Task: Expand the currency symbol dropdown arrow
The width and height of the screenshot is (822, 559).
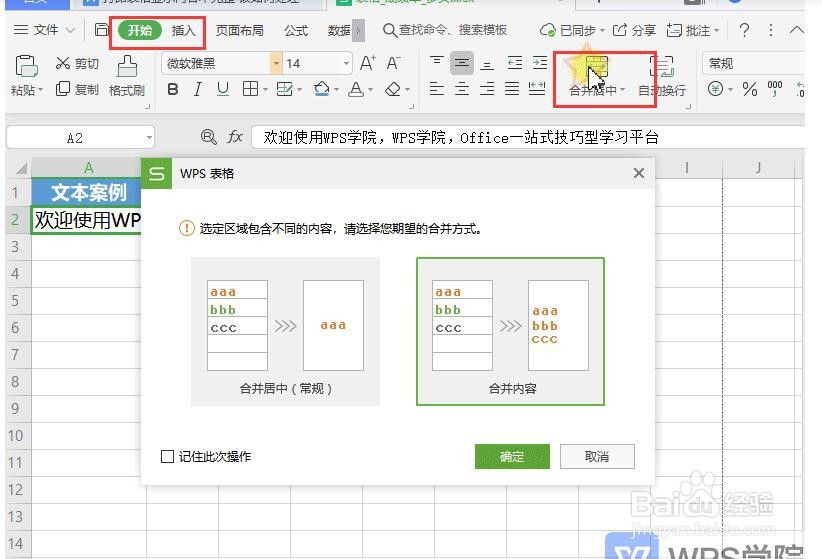Action: point(730,90)
